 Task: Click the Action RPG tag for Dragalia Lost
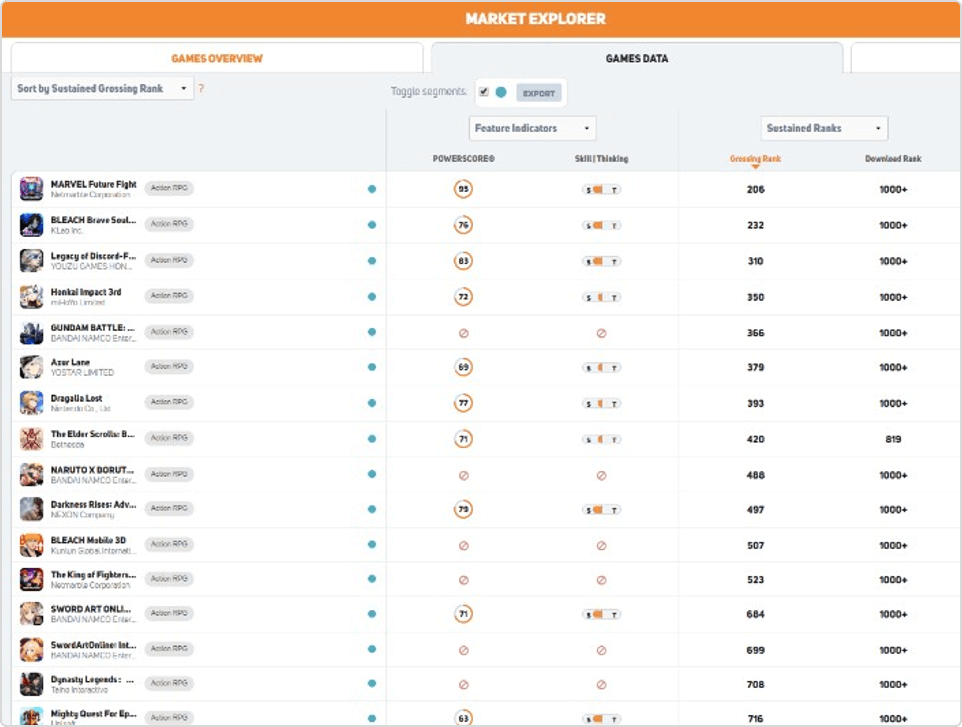(x=168, y=402)
